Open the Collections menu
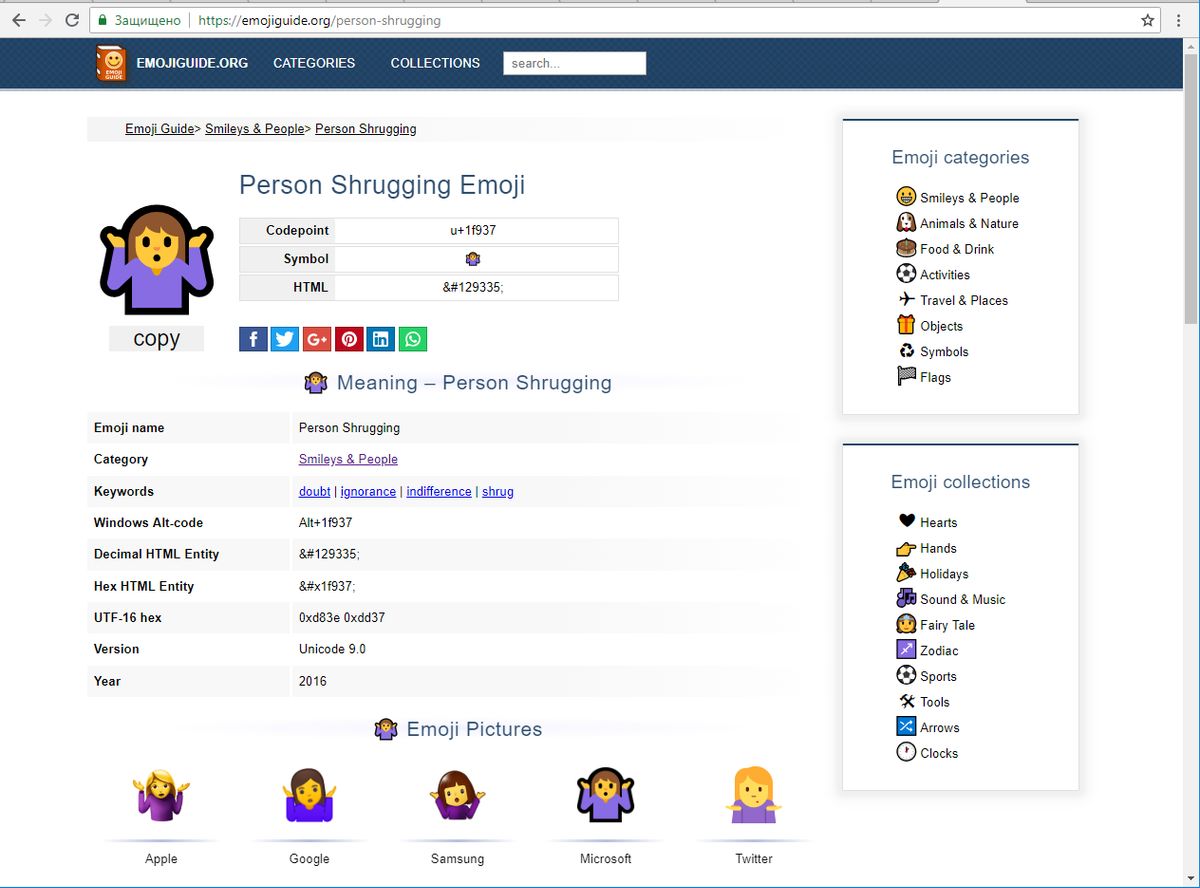The width and height of the screenshot is (1200, 888). 435,63
